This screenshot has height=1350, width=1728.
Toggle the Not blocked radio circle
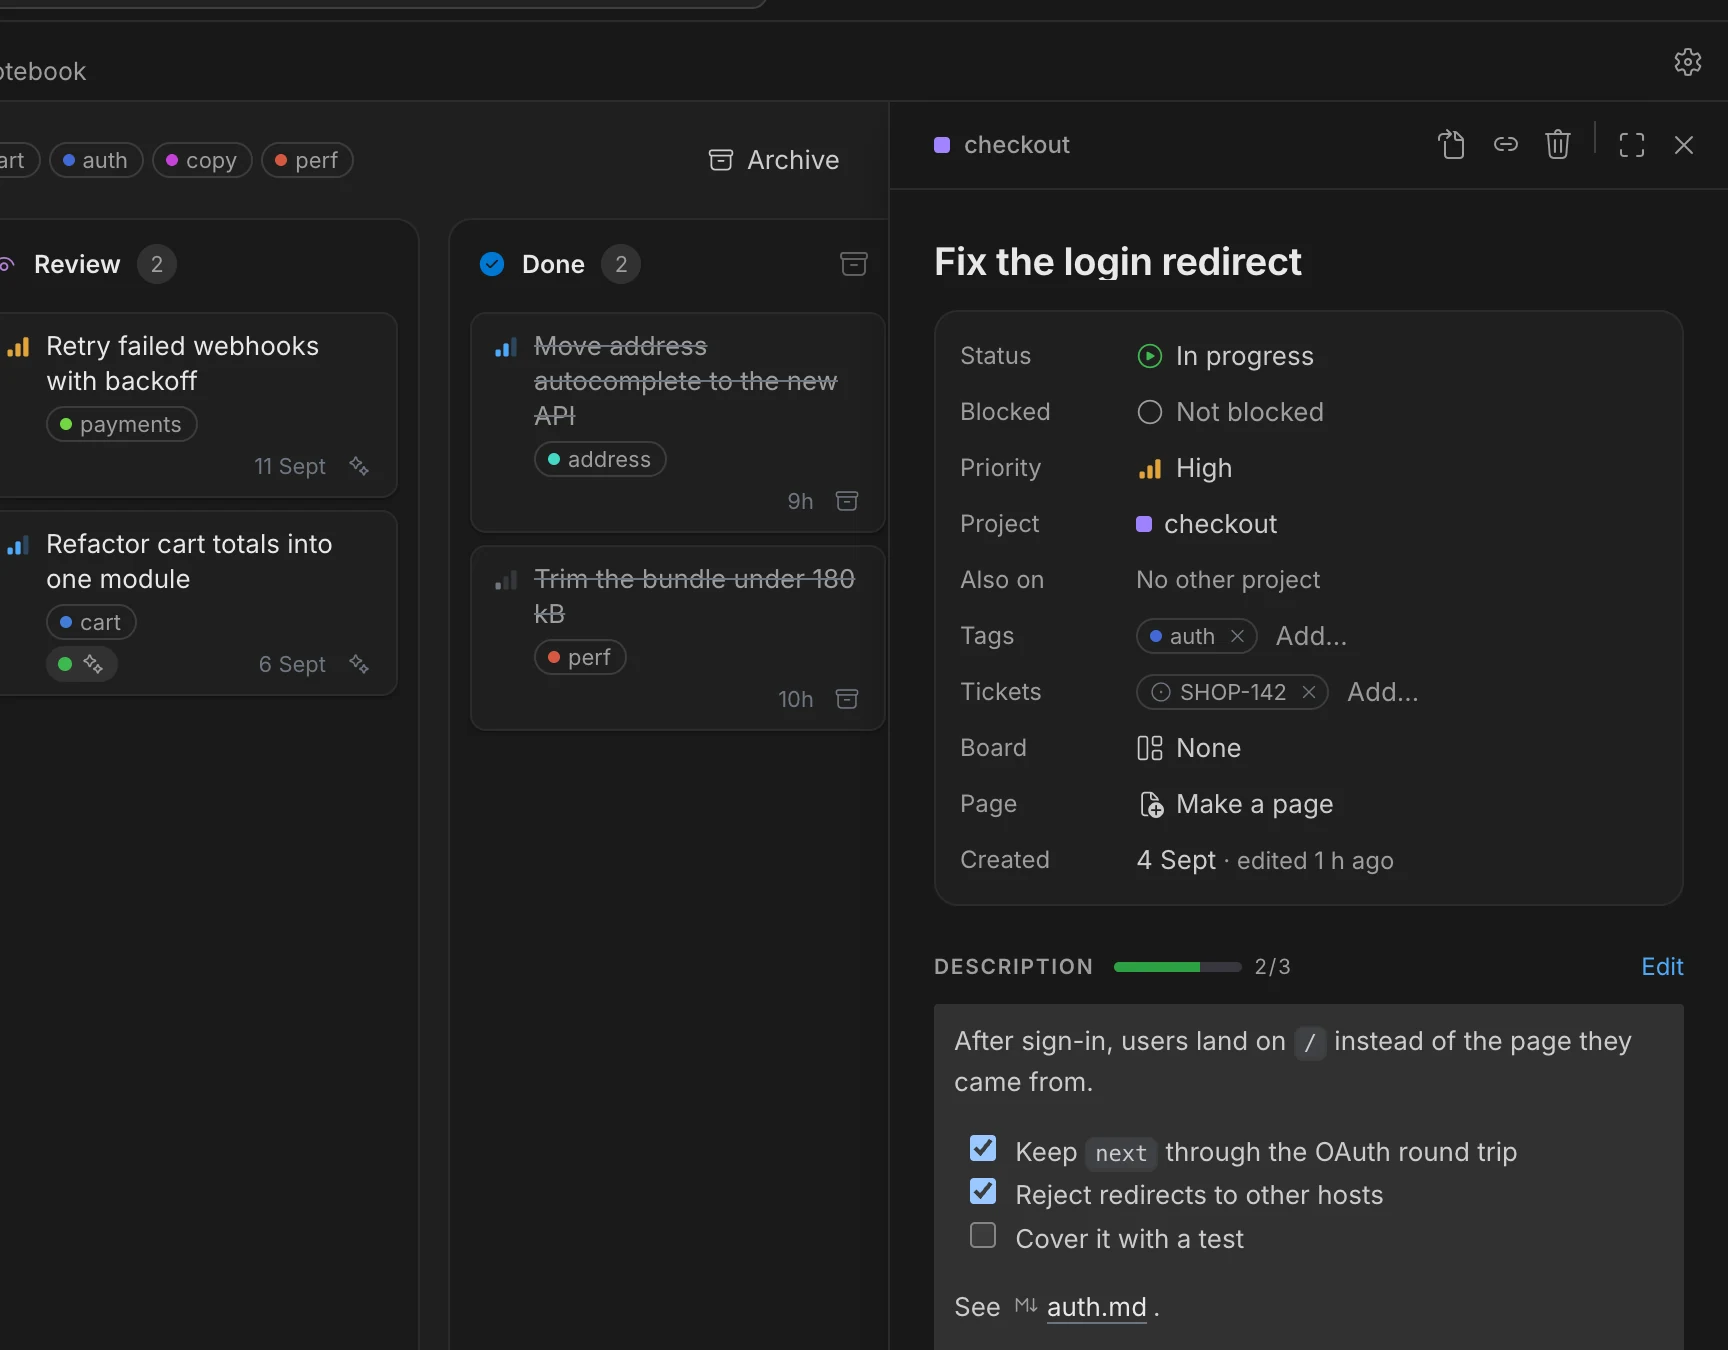(1150, 412)
